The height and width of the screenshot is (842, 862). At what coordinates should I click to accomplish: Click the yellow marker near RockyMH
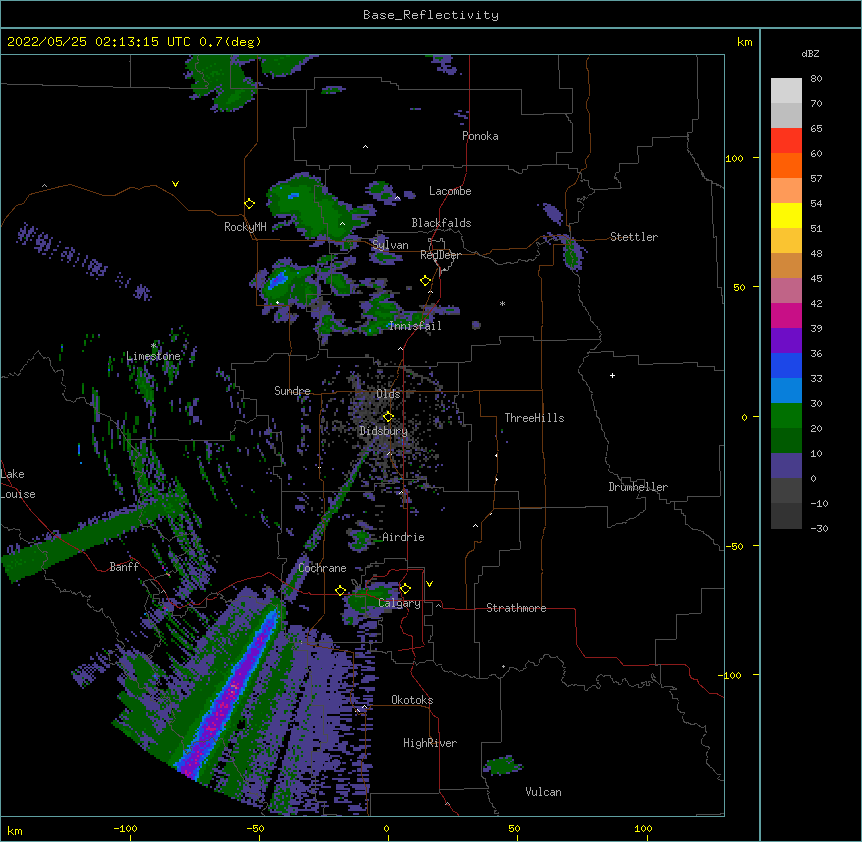coord(249,204)
